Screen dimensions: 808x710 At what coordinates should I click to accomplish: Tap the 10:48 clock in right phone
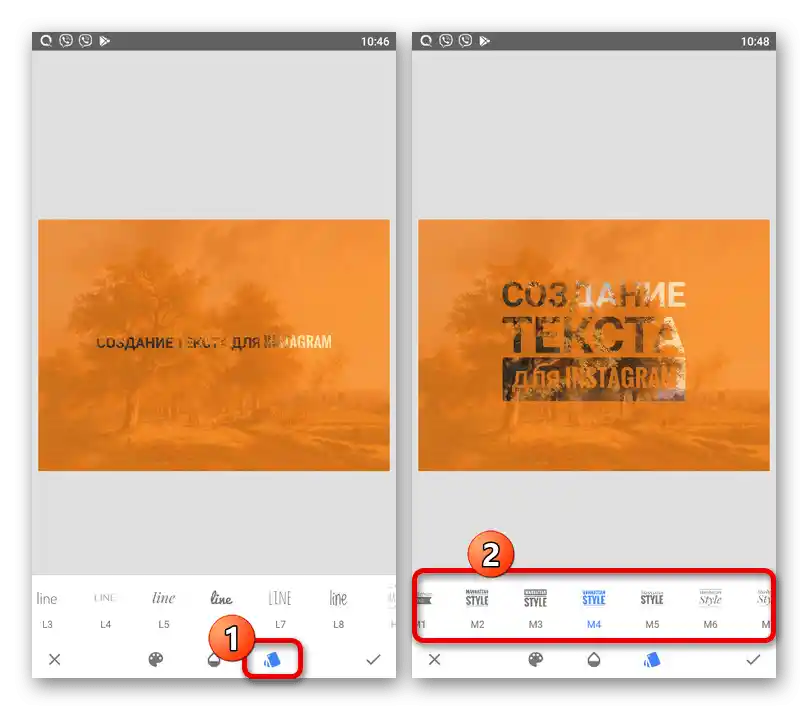pyautogui.click(x=755, y=42)
